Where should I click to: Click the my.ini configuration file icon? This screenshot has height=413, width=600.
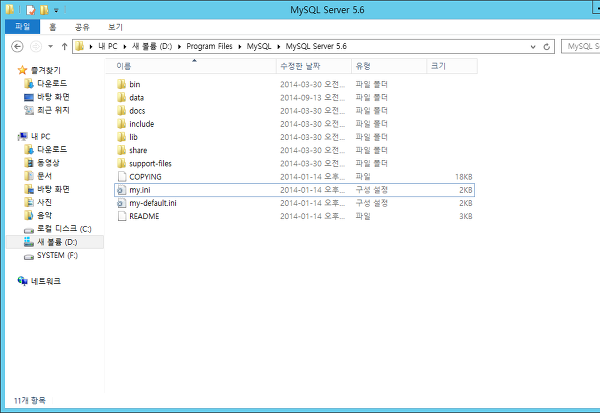pyautogui.click(x=121, y=190)
